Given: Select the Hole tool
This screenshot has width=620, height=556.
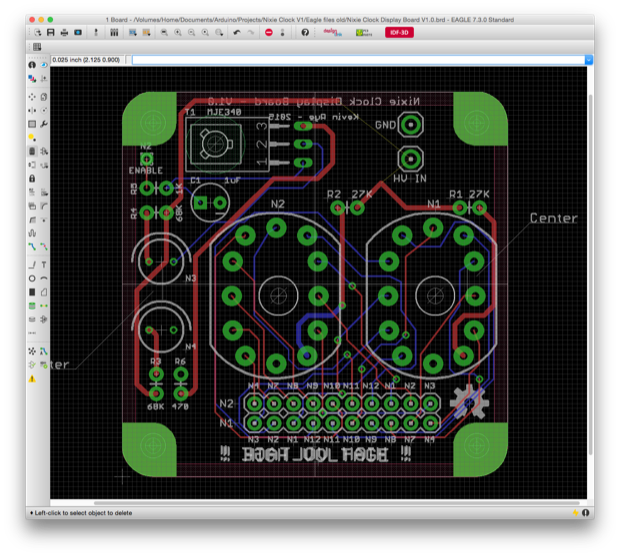Looking at the screenshot, I should (32, 319).
